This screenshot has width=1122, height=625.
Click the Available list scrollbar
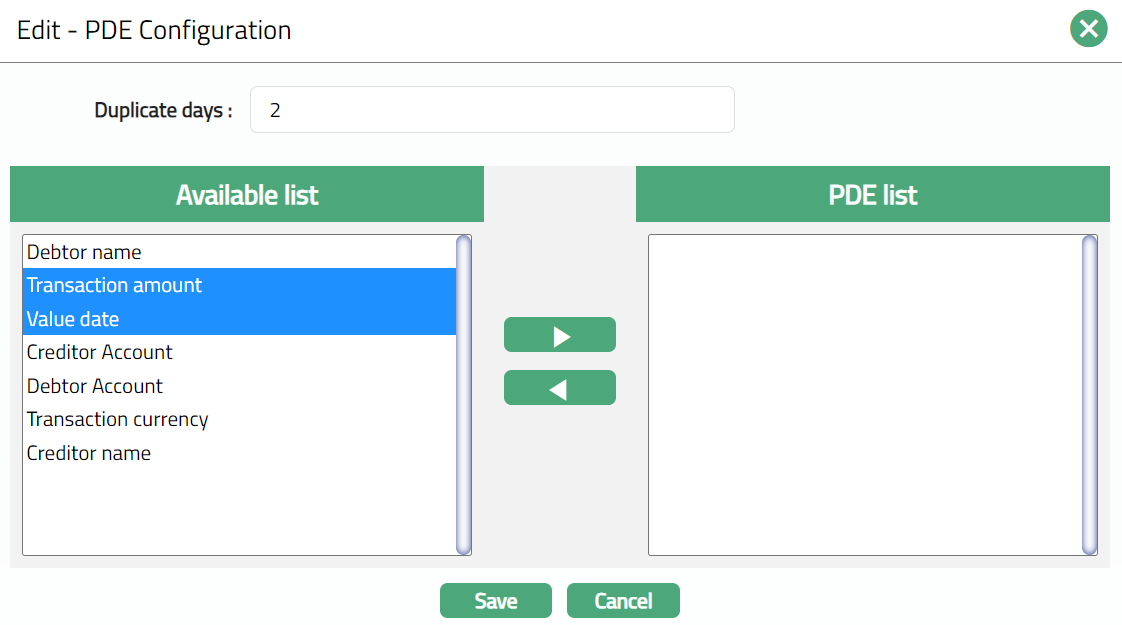click(463, 395)
